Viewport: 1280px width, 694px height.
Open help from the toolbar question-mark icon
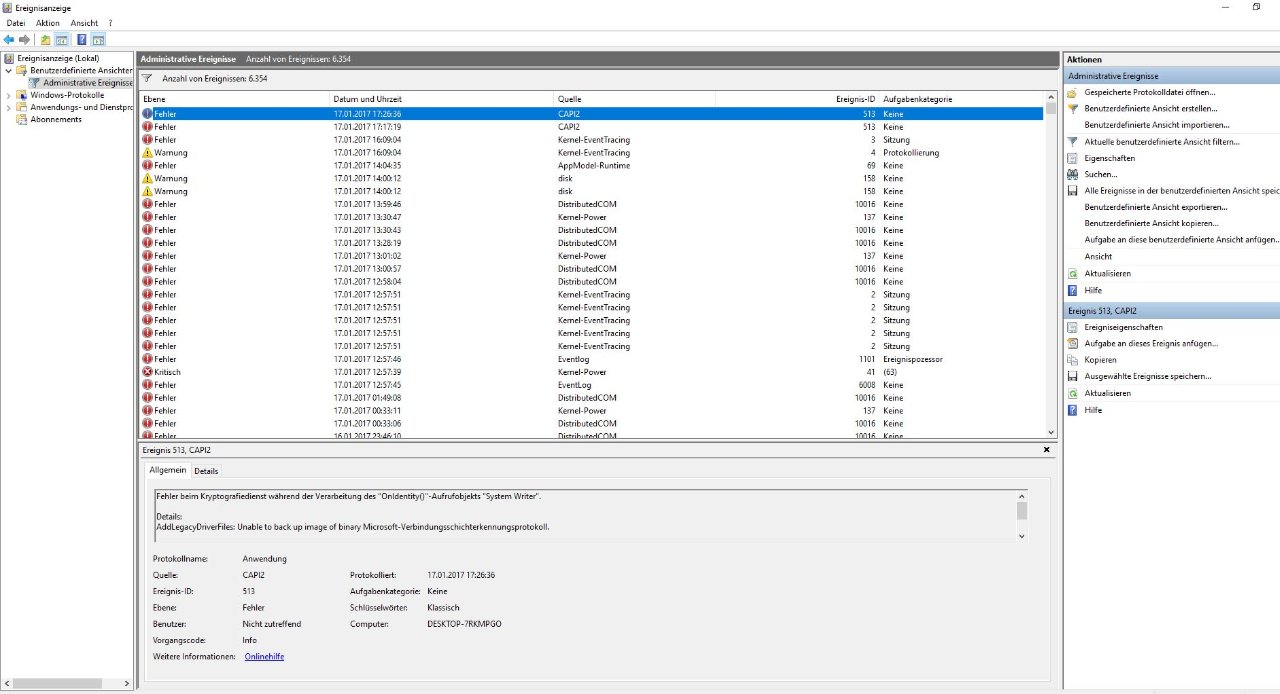point(81,40)
